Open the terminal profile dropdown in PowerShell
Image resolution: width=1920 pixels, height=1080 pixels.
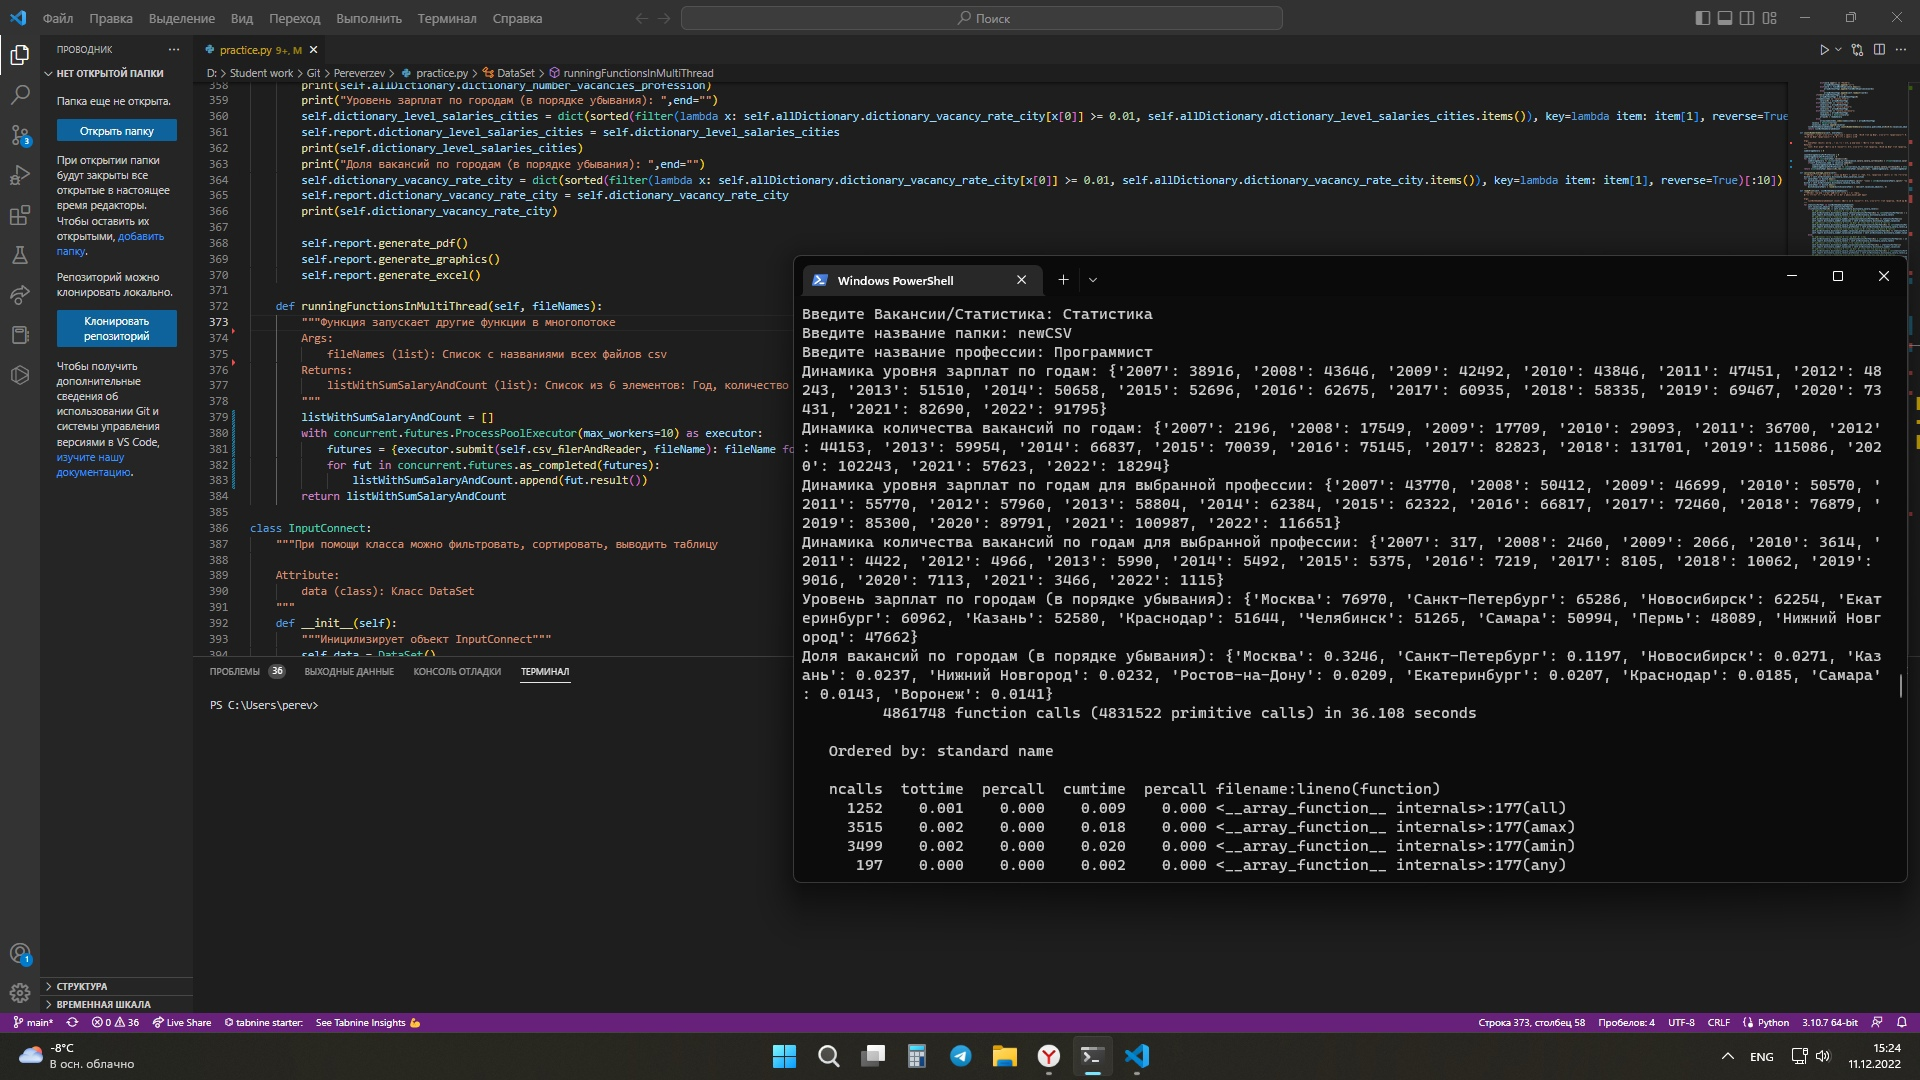1093,280
